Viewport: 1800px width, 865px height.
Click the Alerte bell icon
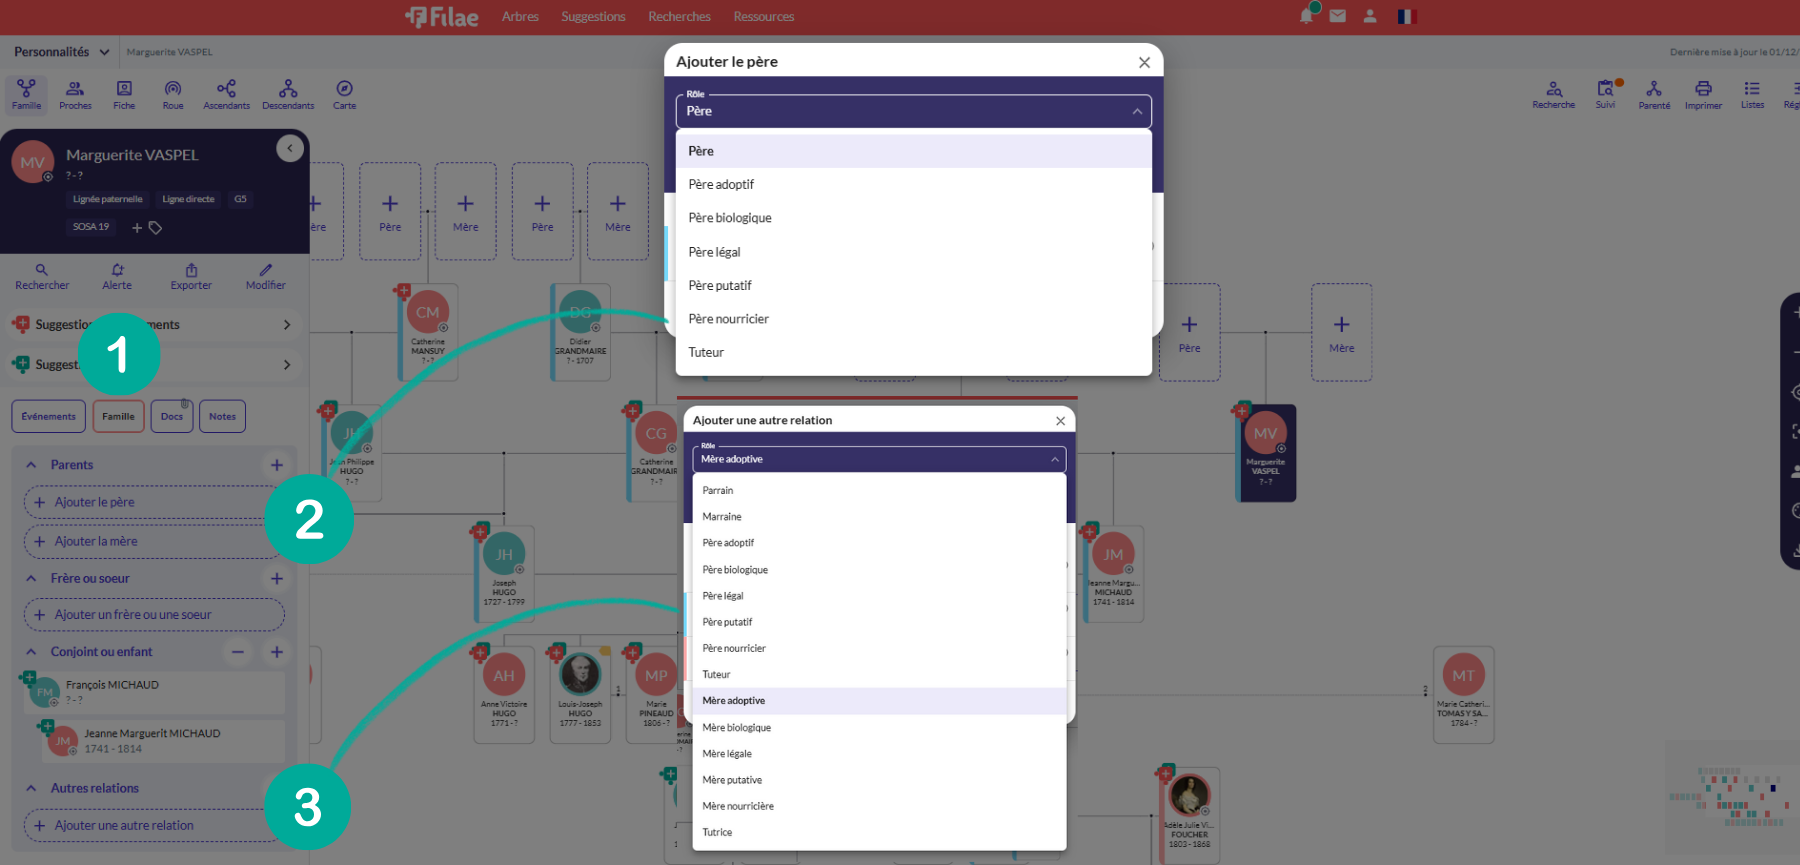click(117, 276)
